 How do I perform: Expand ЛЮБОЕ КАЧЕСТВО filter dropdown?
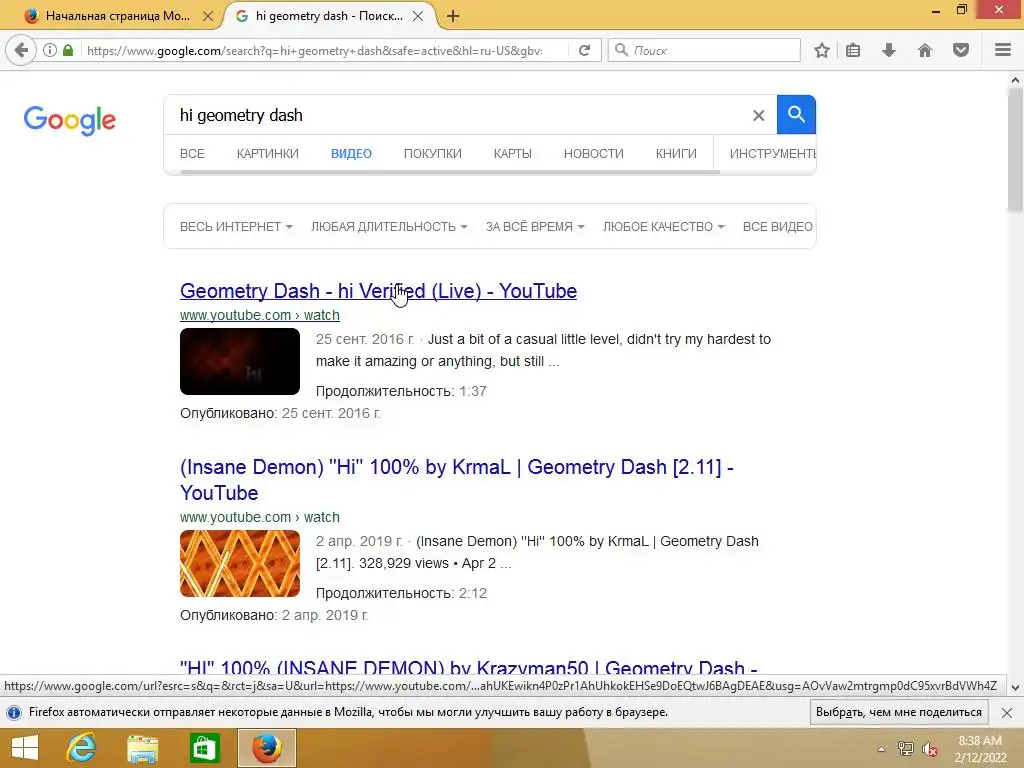664,227
